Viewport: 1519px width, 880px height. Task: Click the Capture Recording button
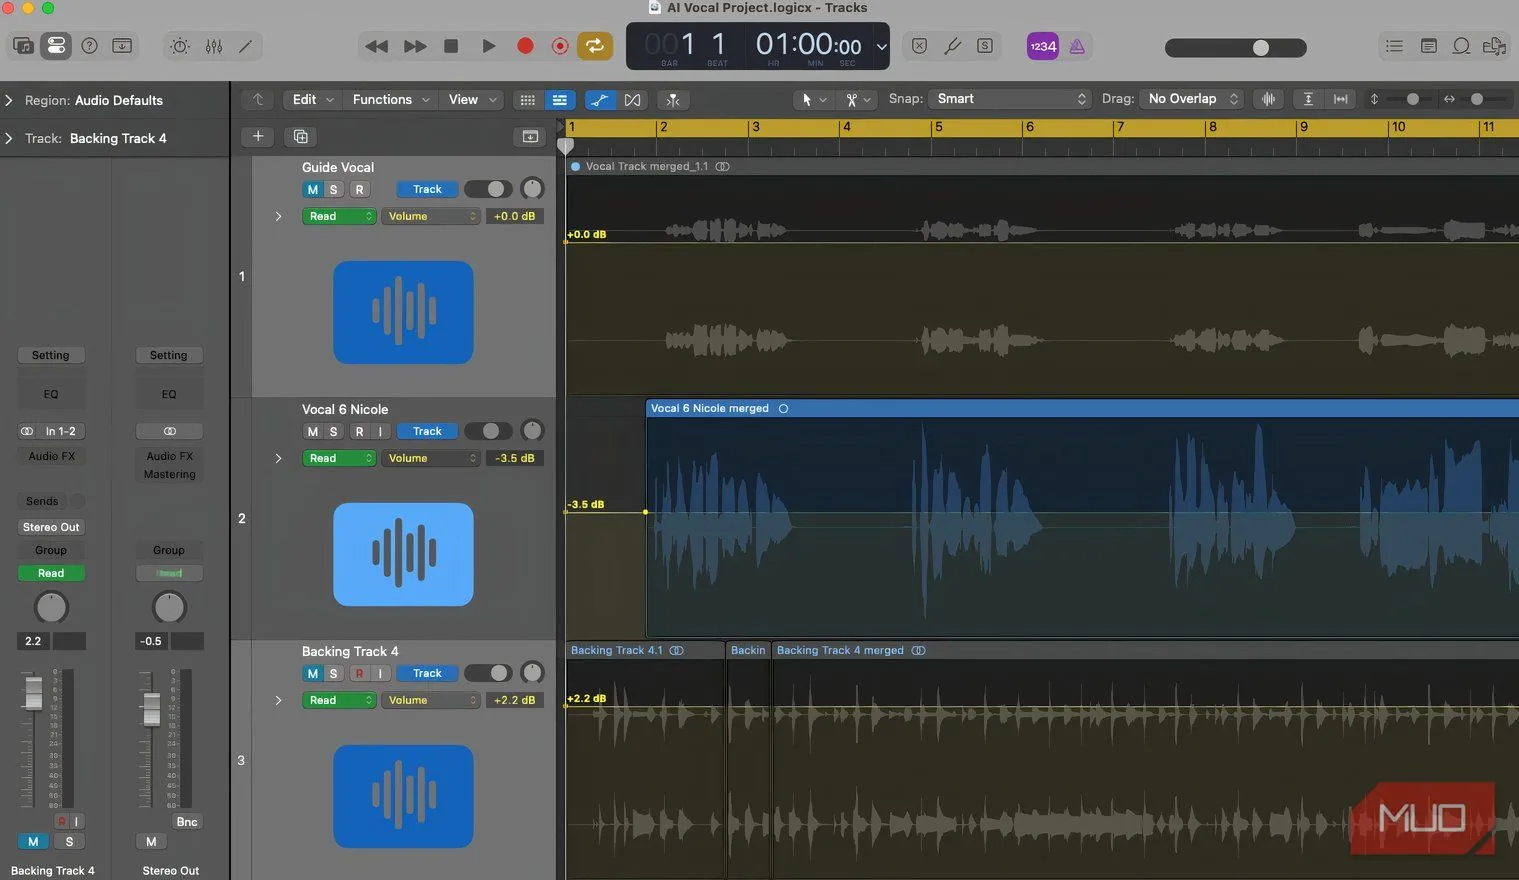560,46
